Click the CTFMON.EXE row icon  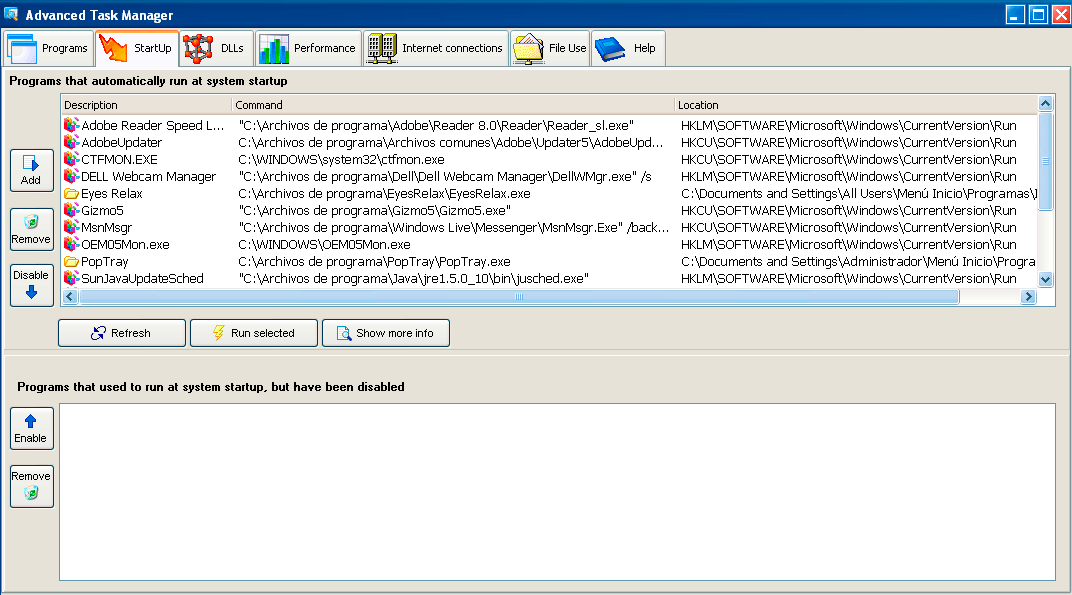coord(71,159)
